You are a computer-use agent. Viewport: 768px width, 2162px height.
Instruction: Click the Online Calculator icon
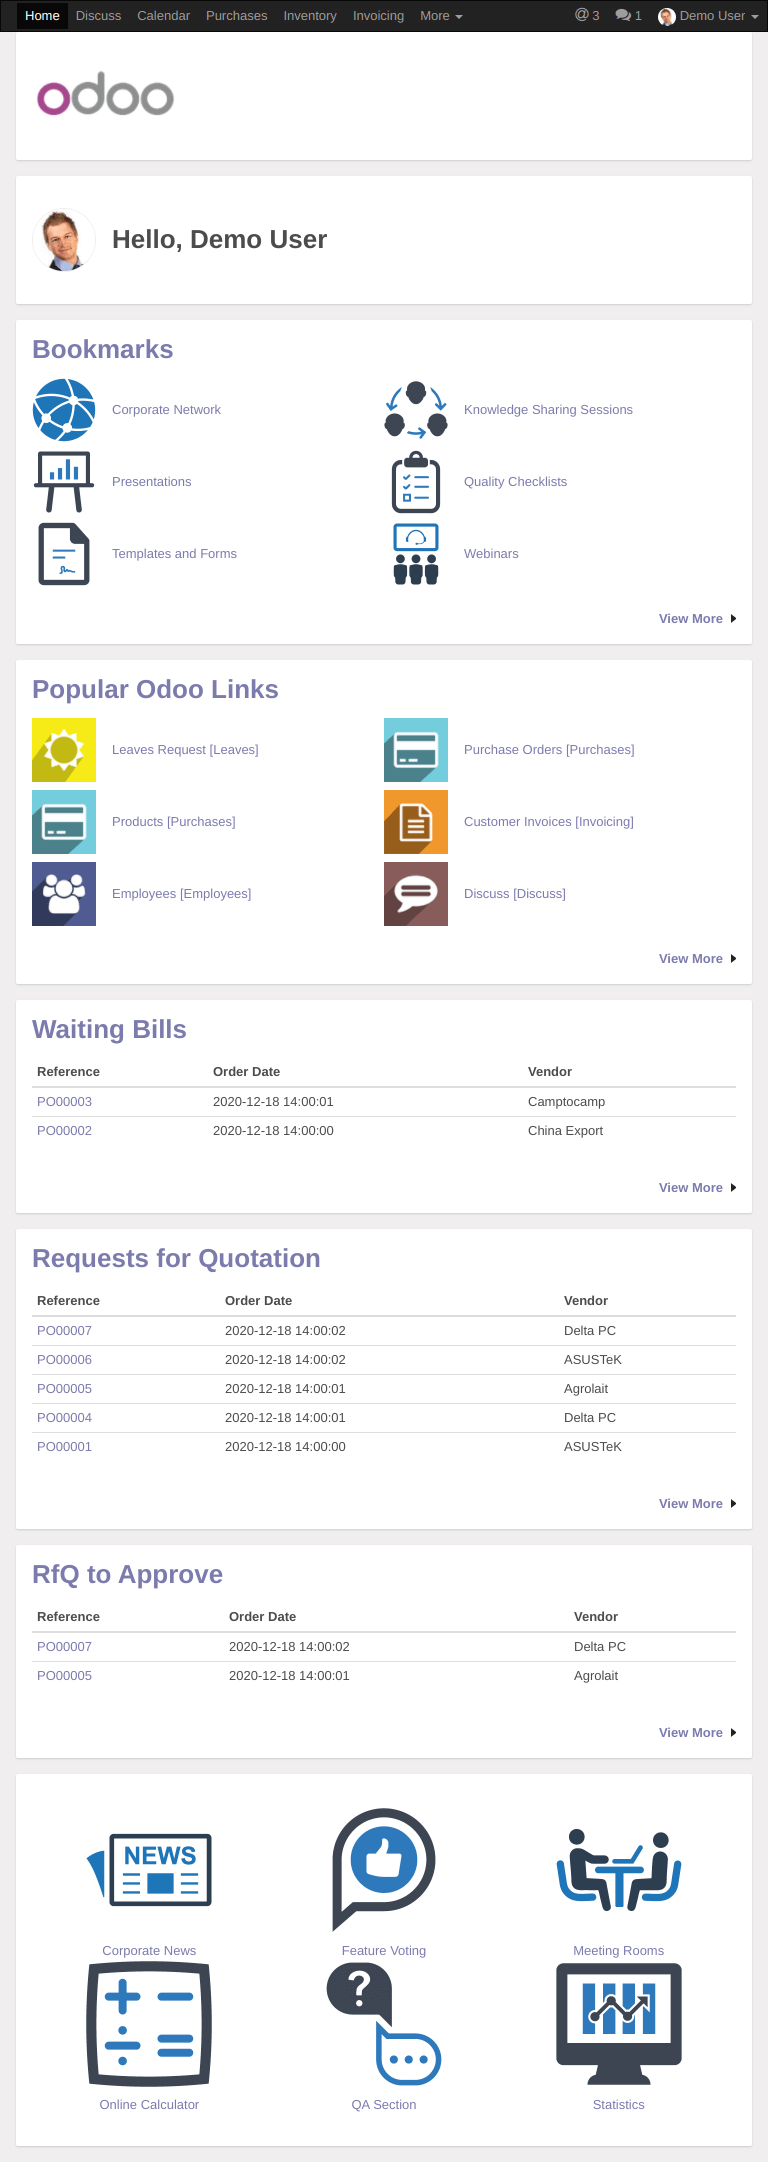[149, 2023]
